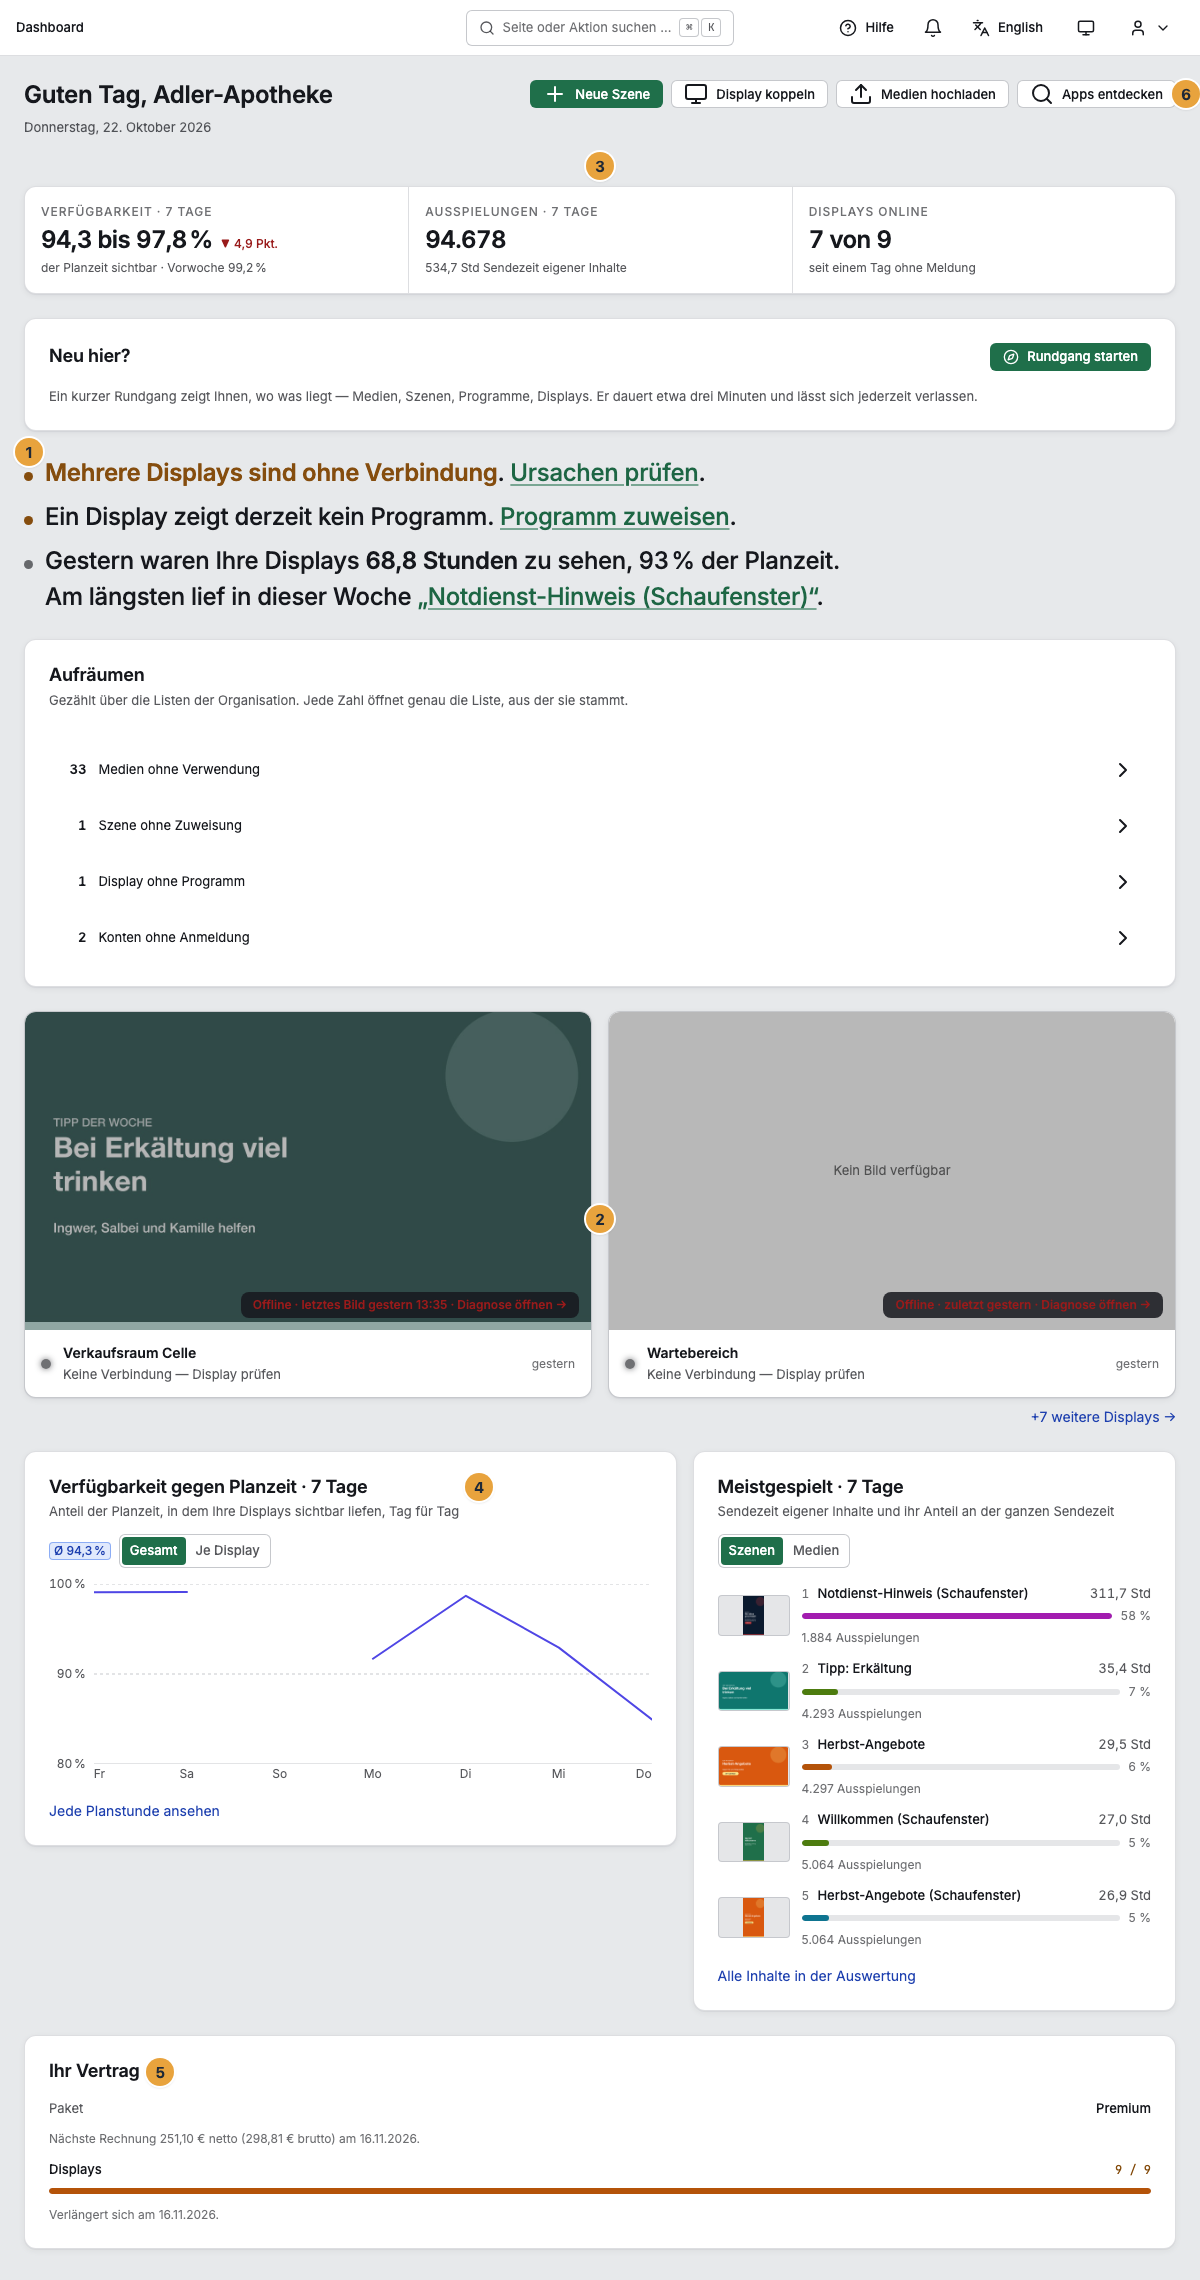
Task: Start the tour with Rundgang starten
Action: 1070,357
